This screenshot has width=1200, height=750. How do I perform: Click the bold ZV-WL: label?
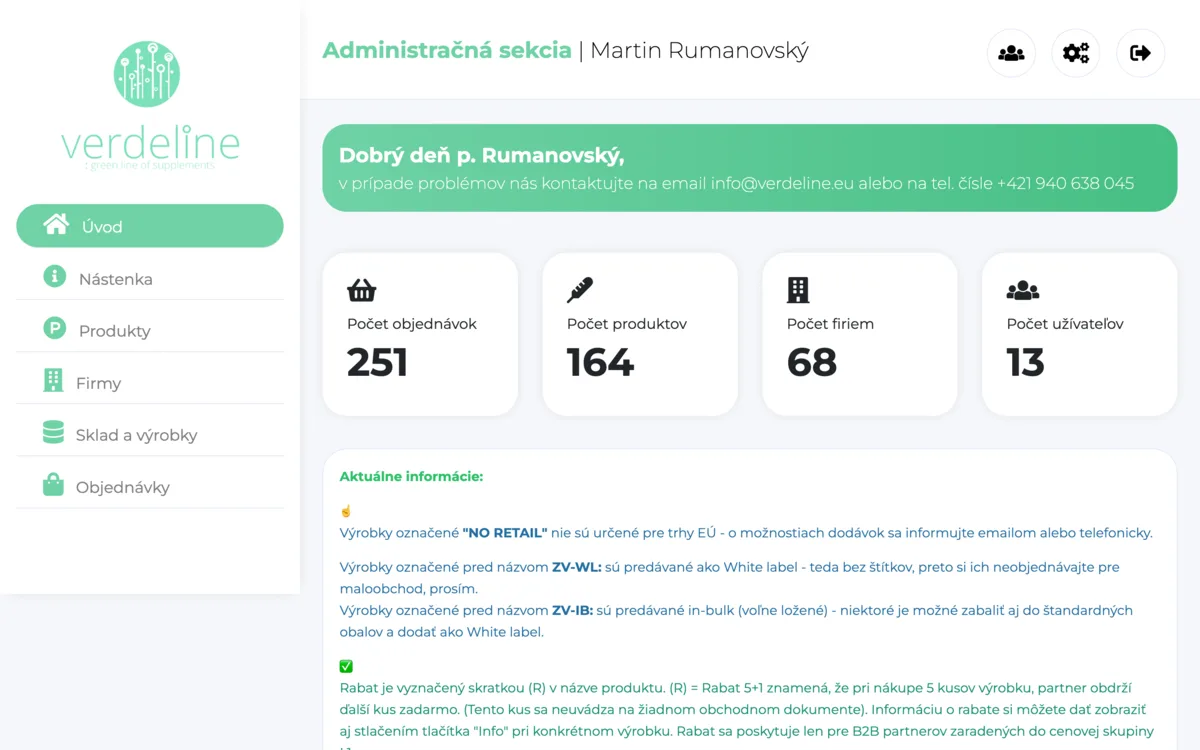[x=577, y=567]
